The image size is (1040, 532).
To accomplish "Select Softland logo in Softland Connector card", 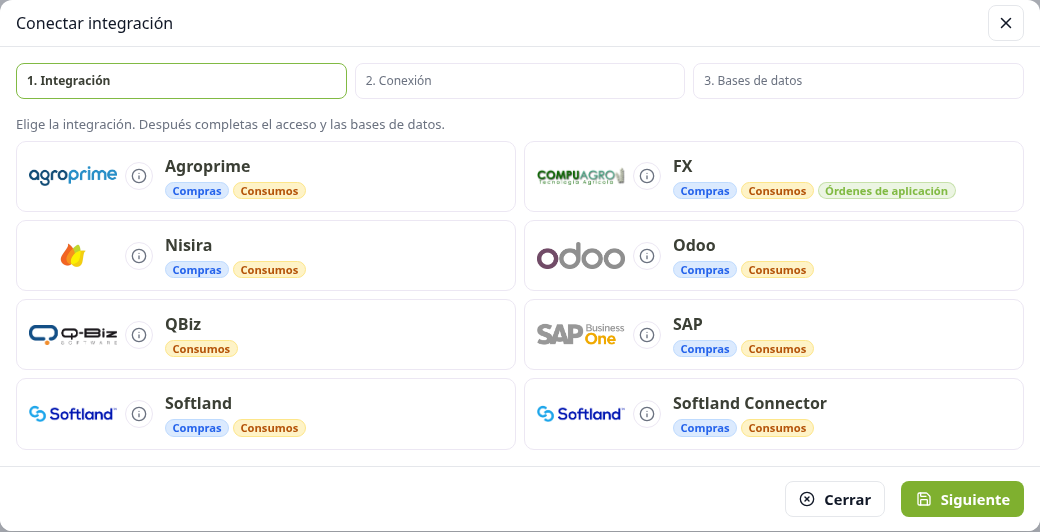I will (x=581, y=414).
